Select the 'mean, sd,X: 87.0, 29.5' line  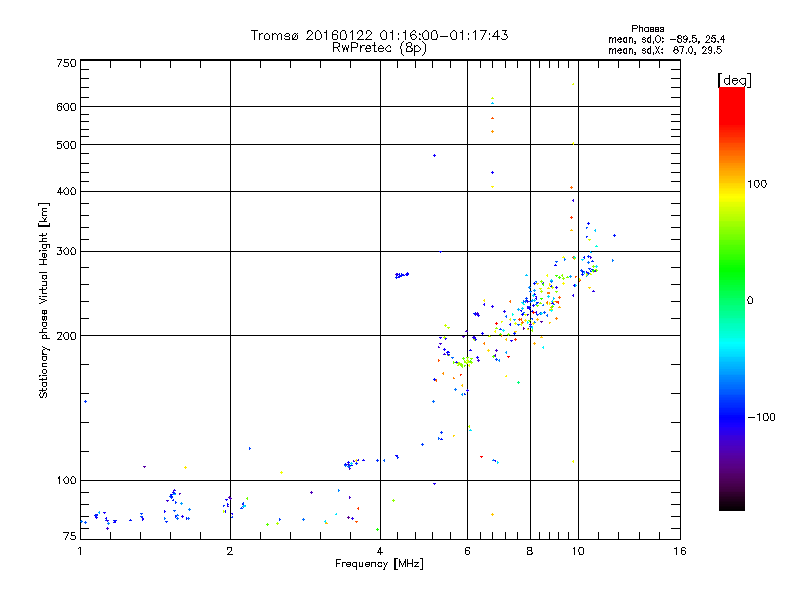(x=665, y=50)
